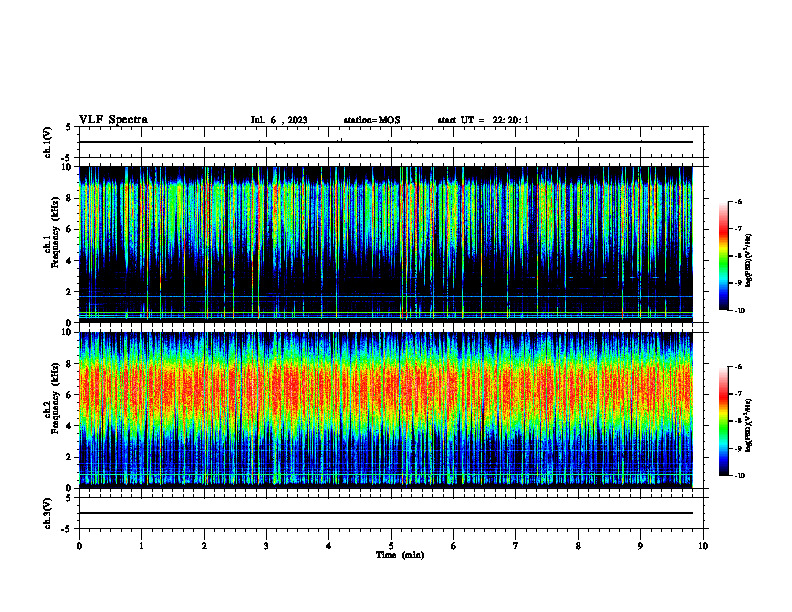The image size is (792, 612).
Task: Click the "7" tick on the time axis
Action: (x=516, y=546)
